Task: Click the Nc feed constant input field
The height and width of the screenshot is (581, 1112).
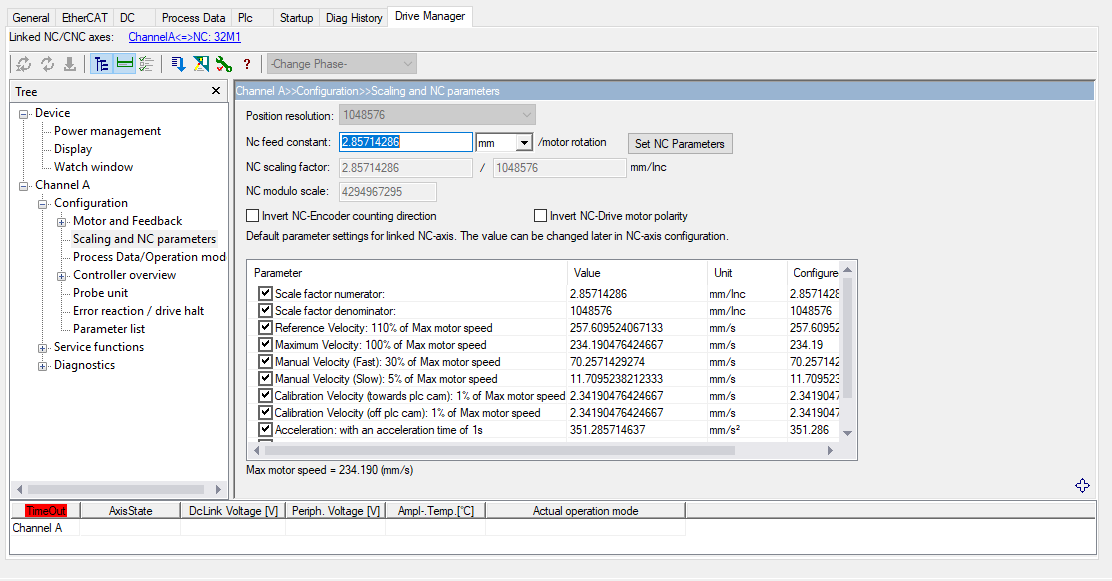Action: click(x=405, y=143)
